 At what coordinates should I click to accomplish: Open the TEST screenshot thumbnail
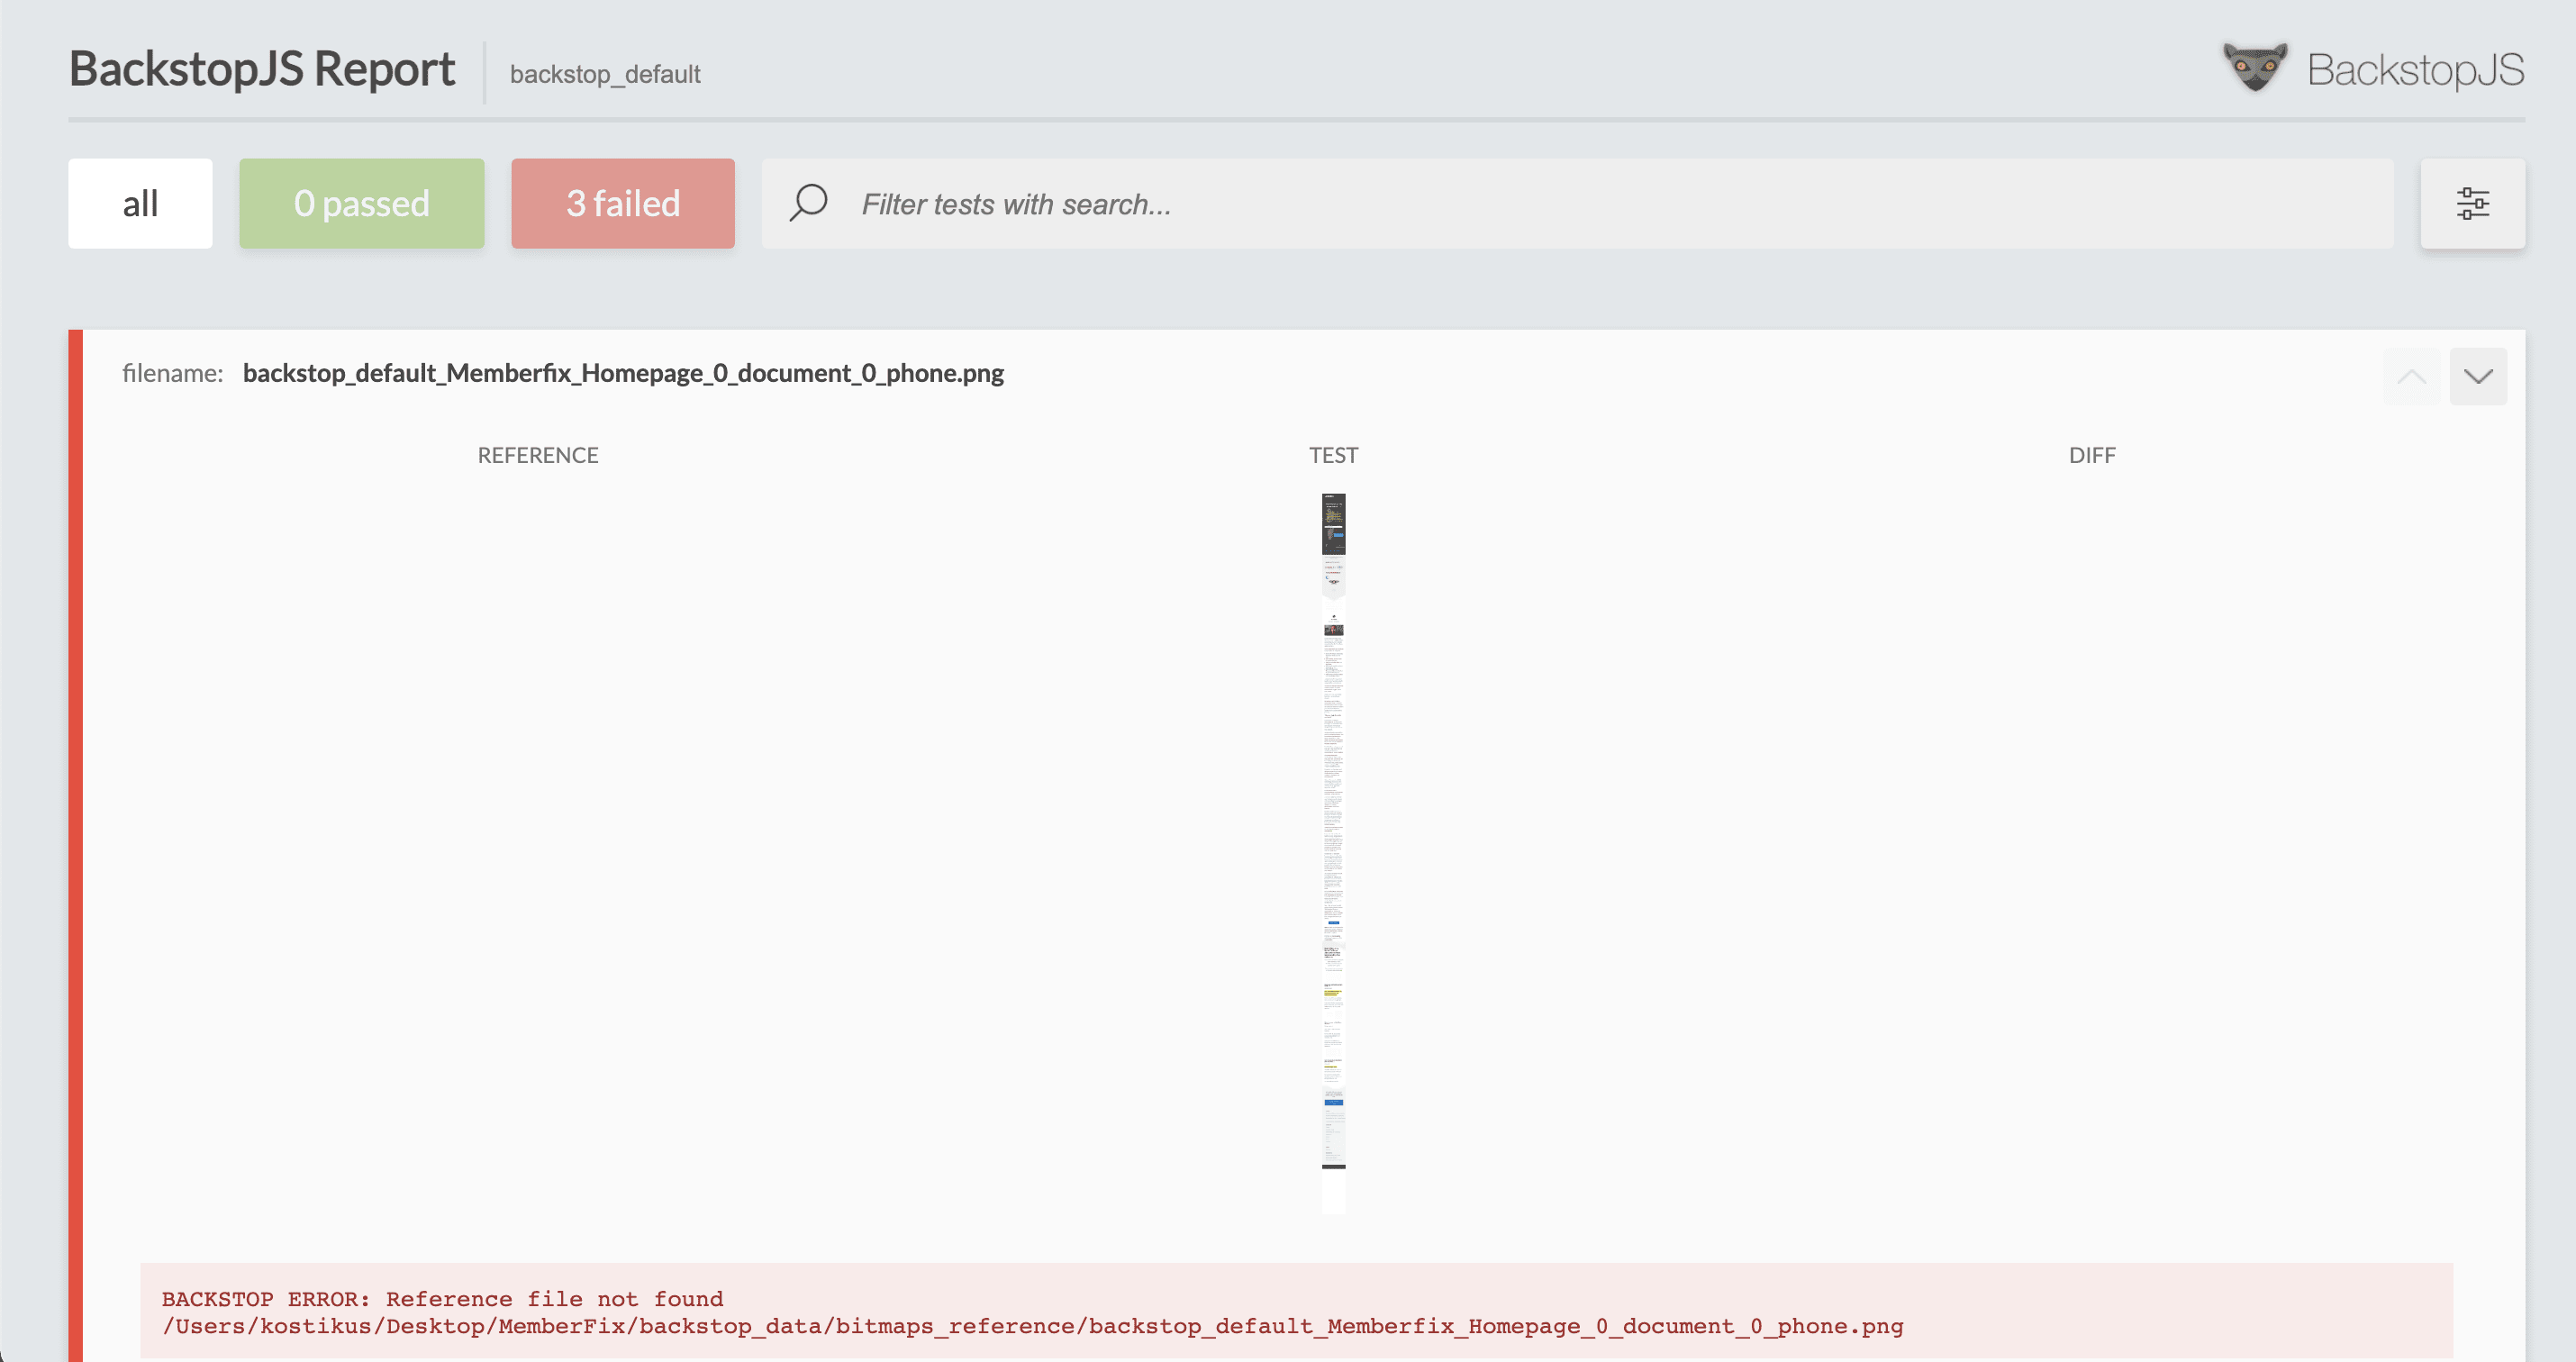coord(1333,853)
